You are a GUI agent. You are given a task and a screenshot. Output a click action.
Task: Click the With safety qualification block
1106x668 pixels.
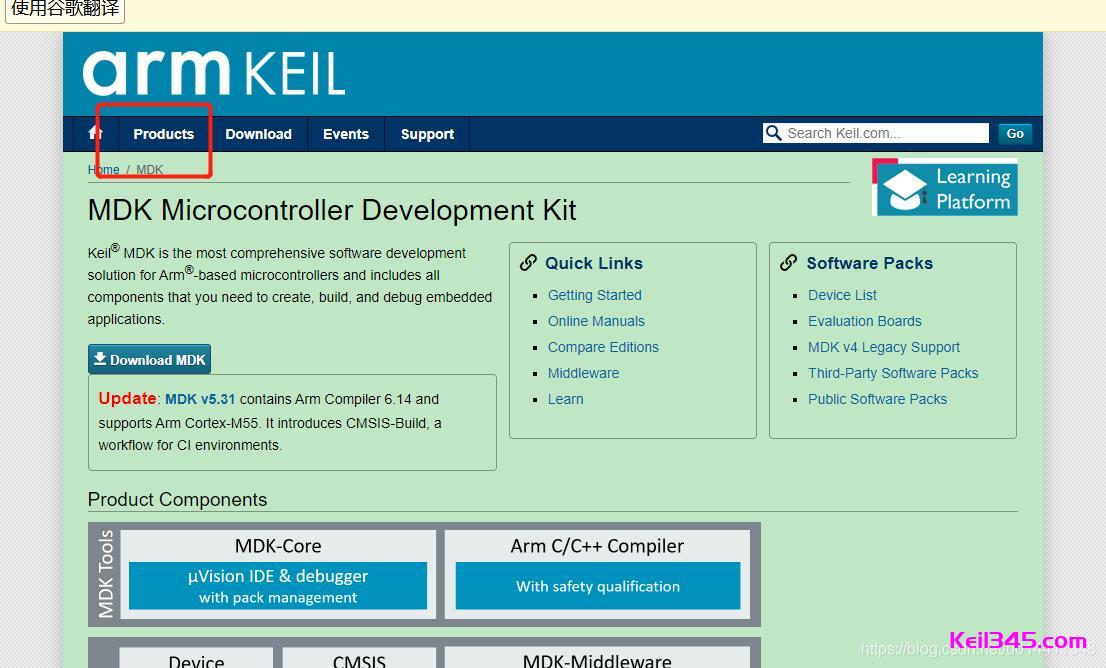[598, 585]
